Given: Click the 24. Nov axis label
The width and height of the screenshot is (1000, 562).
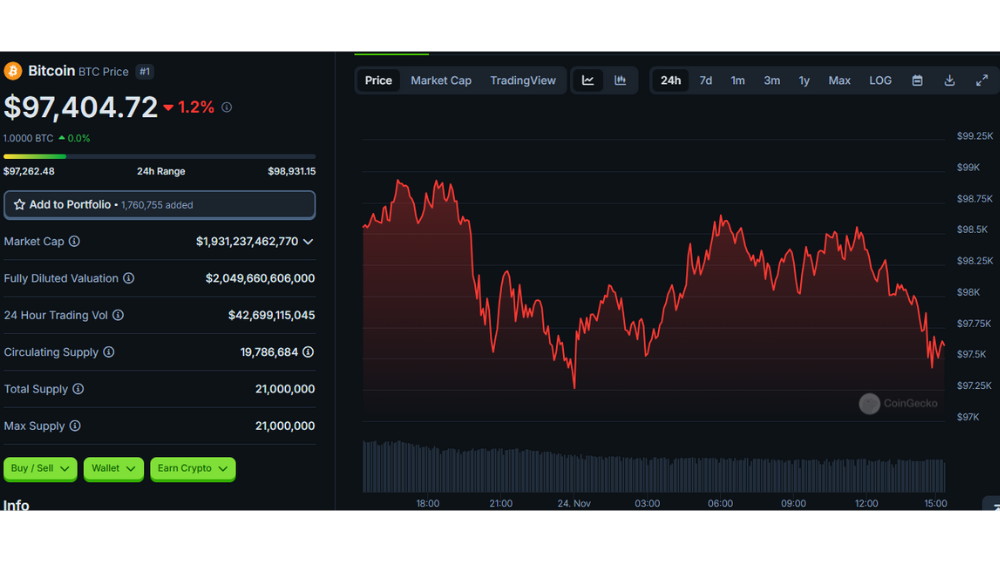Looking at the screenshot, I should tap(574, 503).
